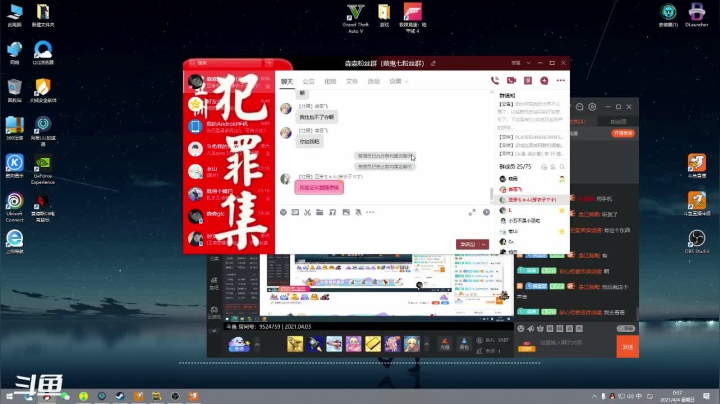
Task: Switch to the files tab in QQ group
Action: pyautogui.click(x=352, y=82)
